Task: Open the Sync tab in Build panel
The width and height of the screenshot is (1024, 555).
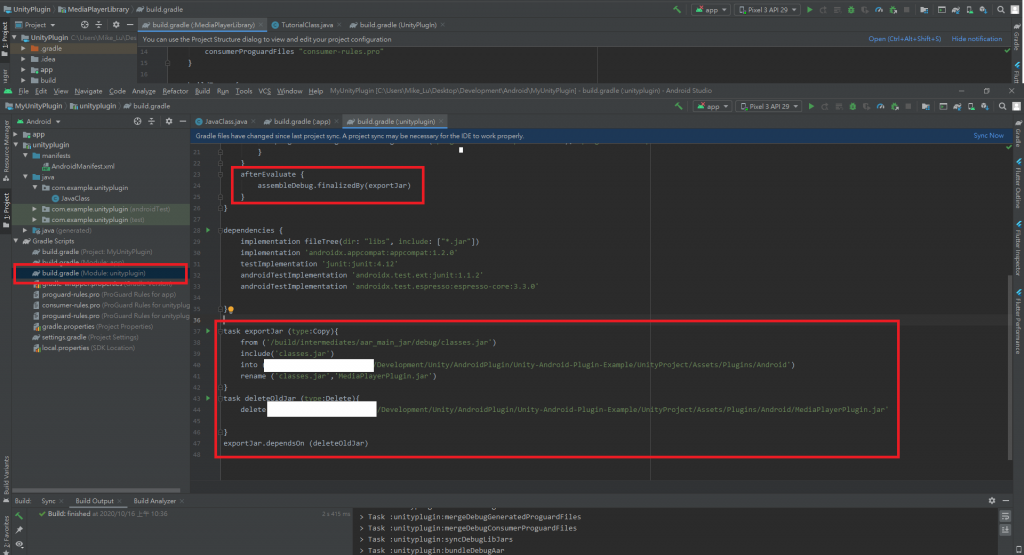Action: [x=48, y=501]
